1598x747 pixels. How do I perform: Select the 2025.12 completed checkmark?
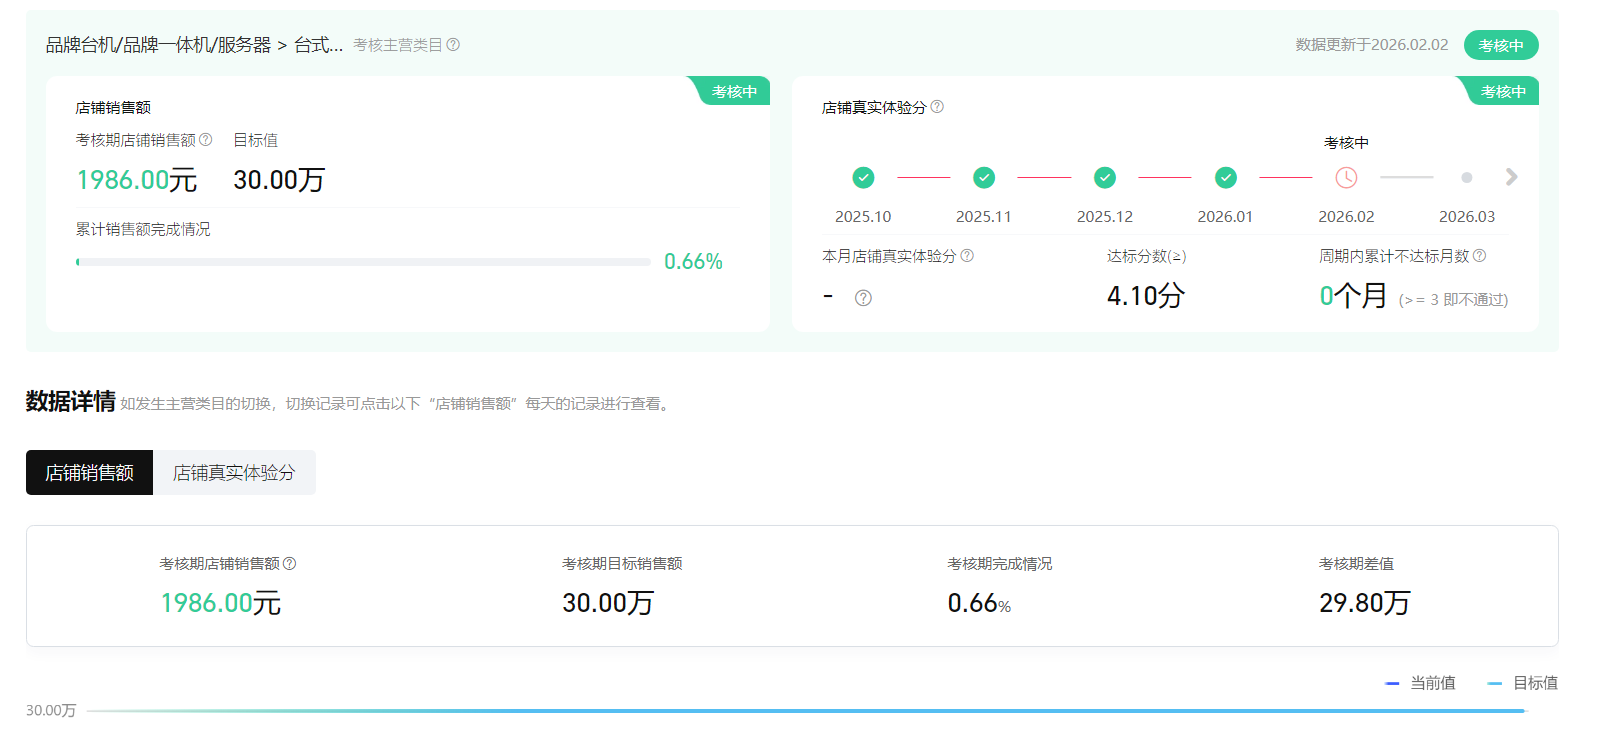click(x=1105, y=178)
